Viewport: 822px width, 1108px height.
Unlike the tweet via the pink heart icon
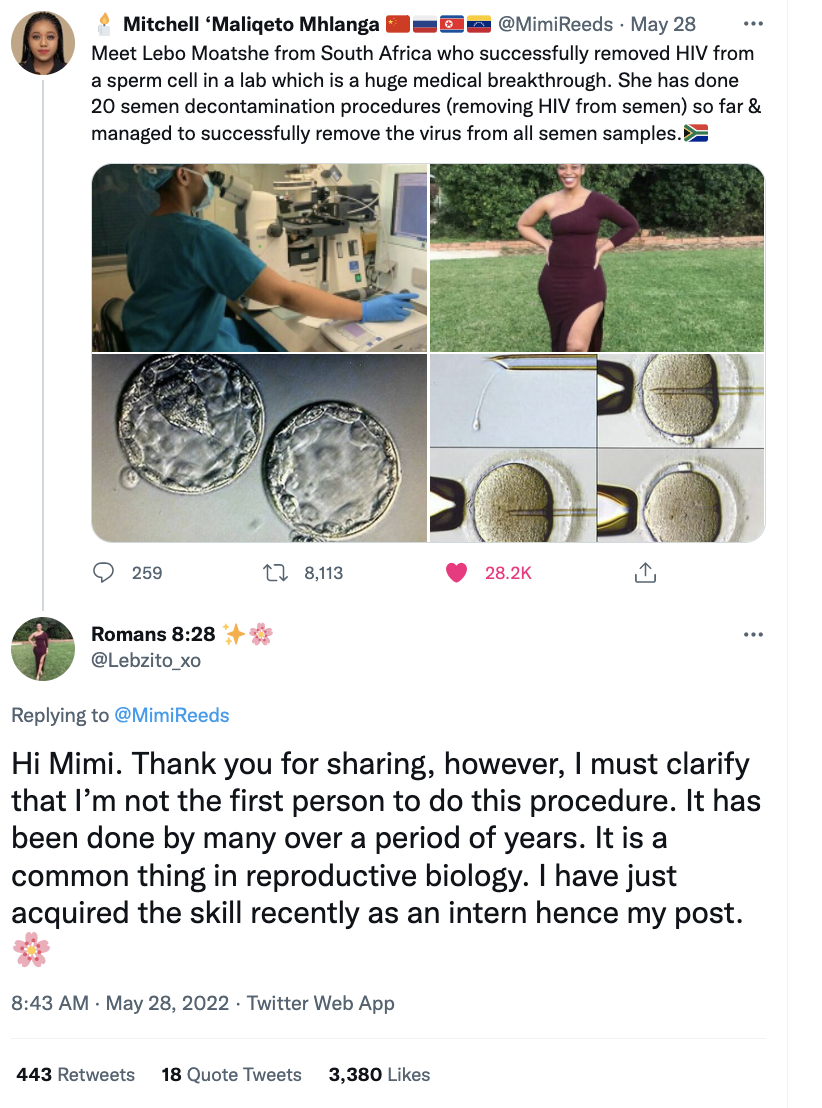(x=456, y=572)
